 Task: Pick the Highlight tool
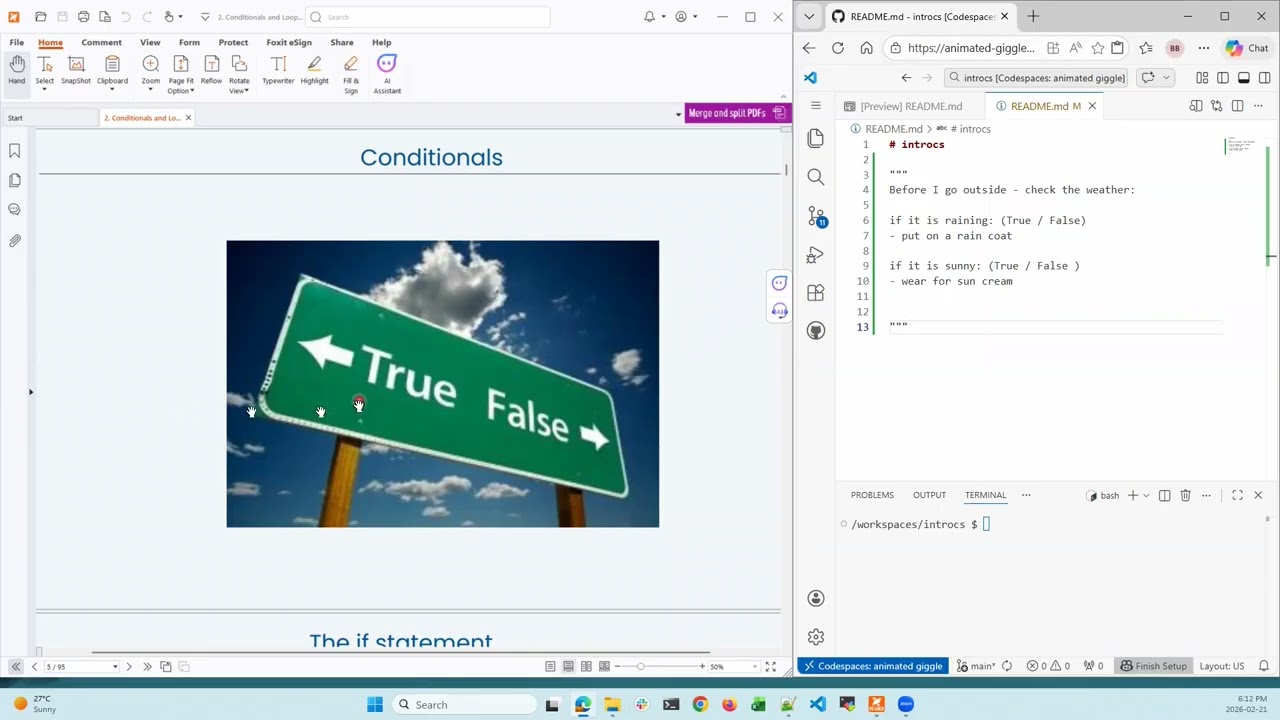[x=314, y=70]
